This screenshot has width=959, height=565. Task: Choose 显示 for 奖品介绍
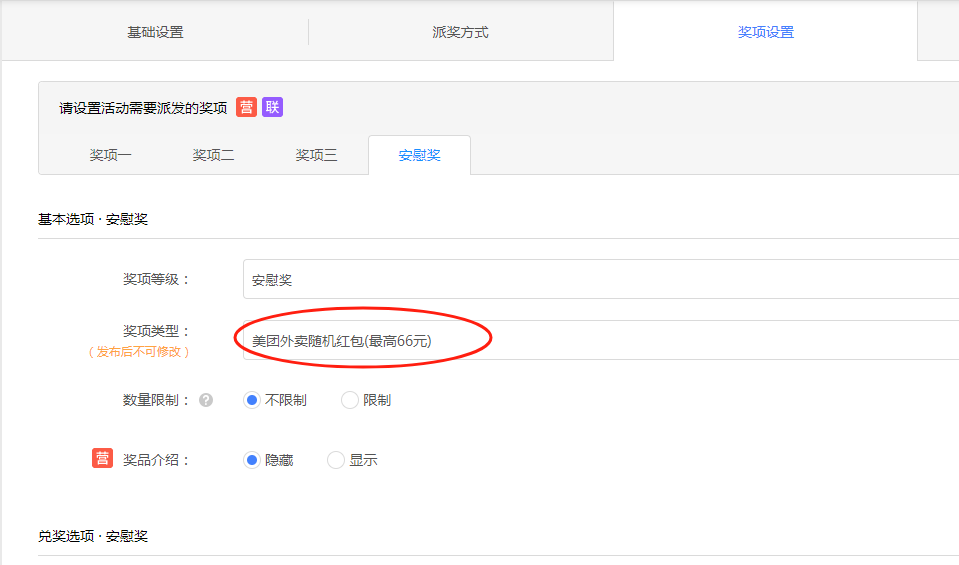pyautogui.click(x=335, y=460)
